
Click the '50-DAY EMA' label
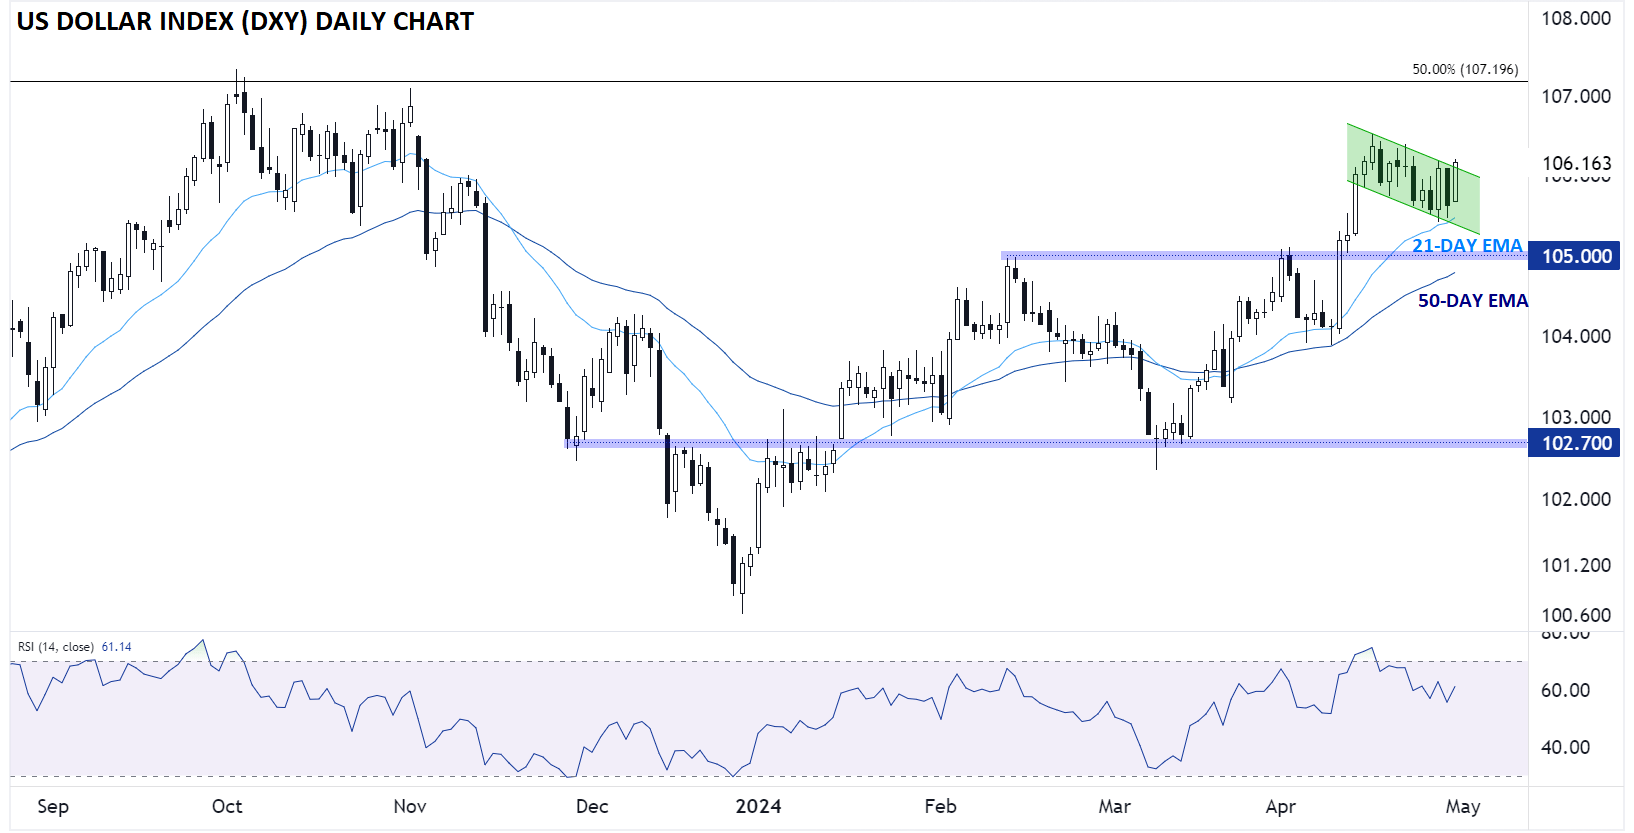(x=1473, y=300)
